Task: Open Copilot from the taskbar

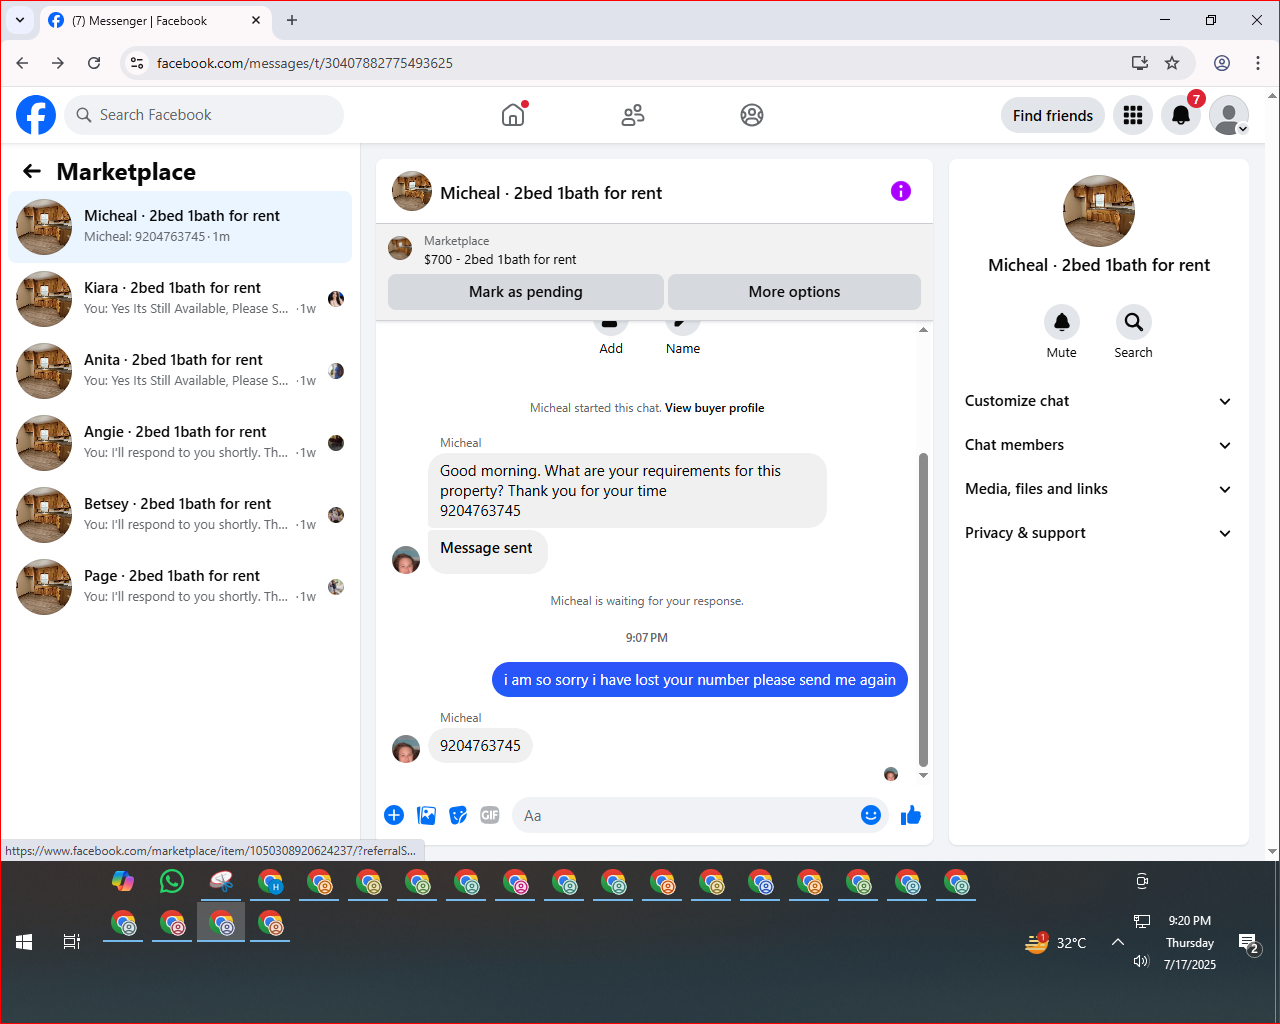Action: [x=123, y=881]
